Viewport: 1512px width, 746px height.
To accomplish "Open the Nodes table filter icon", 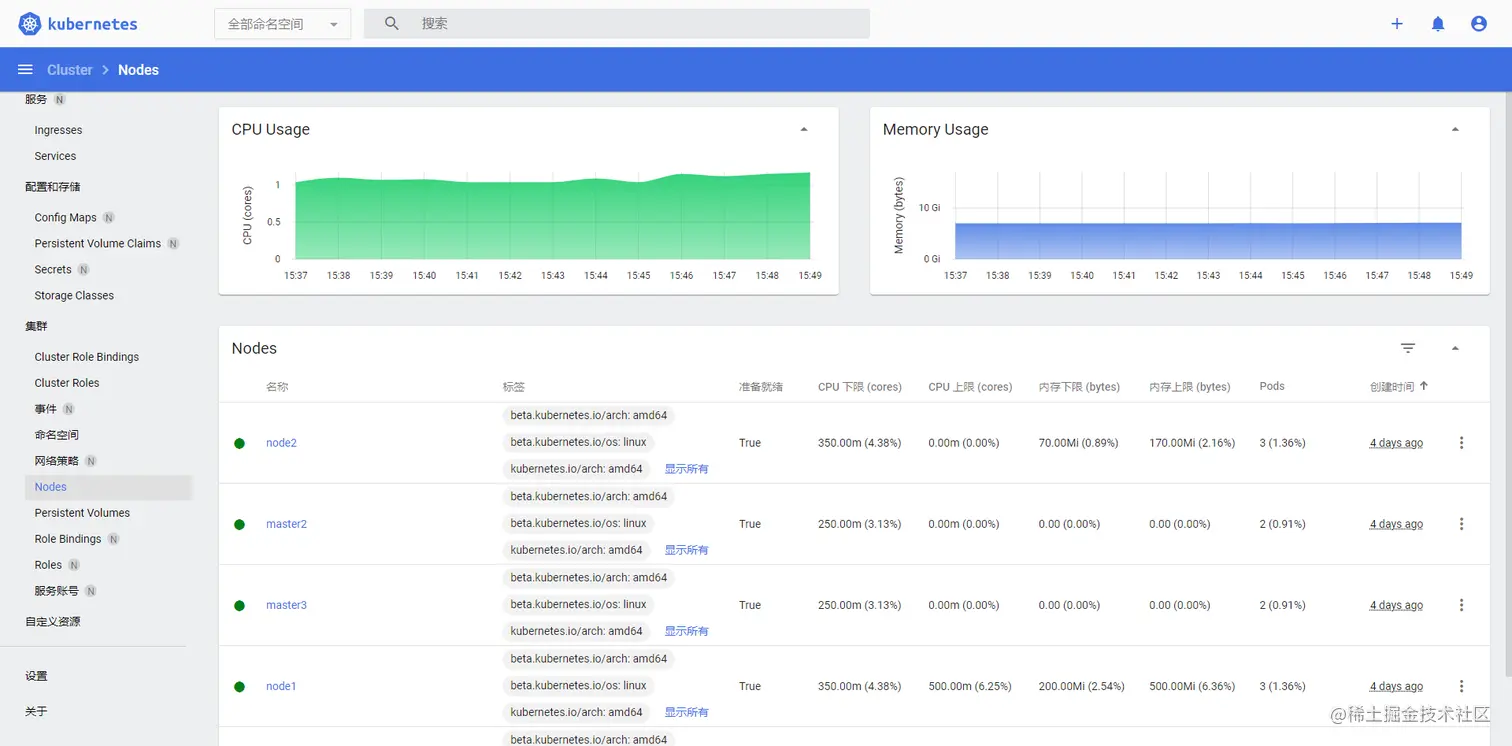I will click(1408, 348).
